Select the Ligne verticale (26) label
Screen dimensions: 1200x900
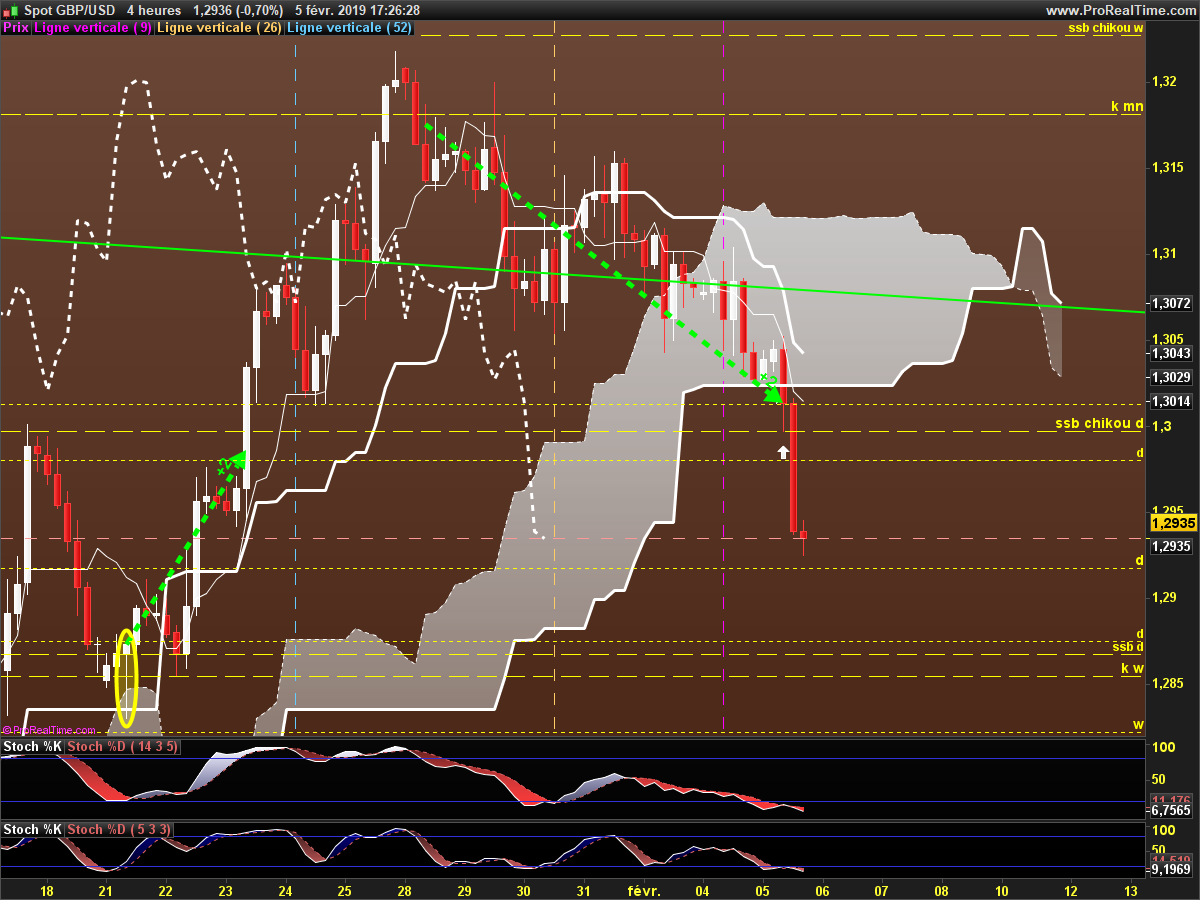click(220, 28)
